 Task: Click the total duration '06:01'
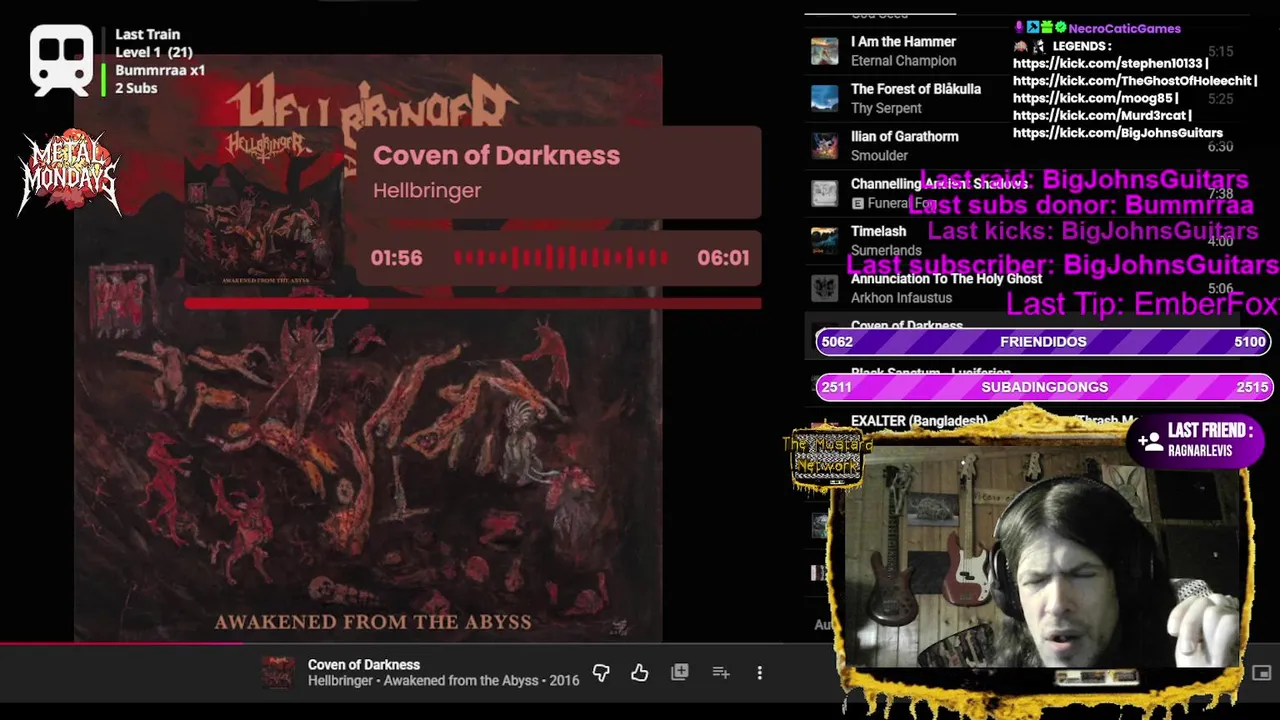[x=723, y=258]
